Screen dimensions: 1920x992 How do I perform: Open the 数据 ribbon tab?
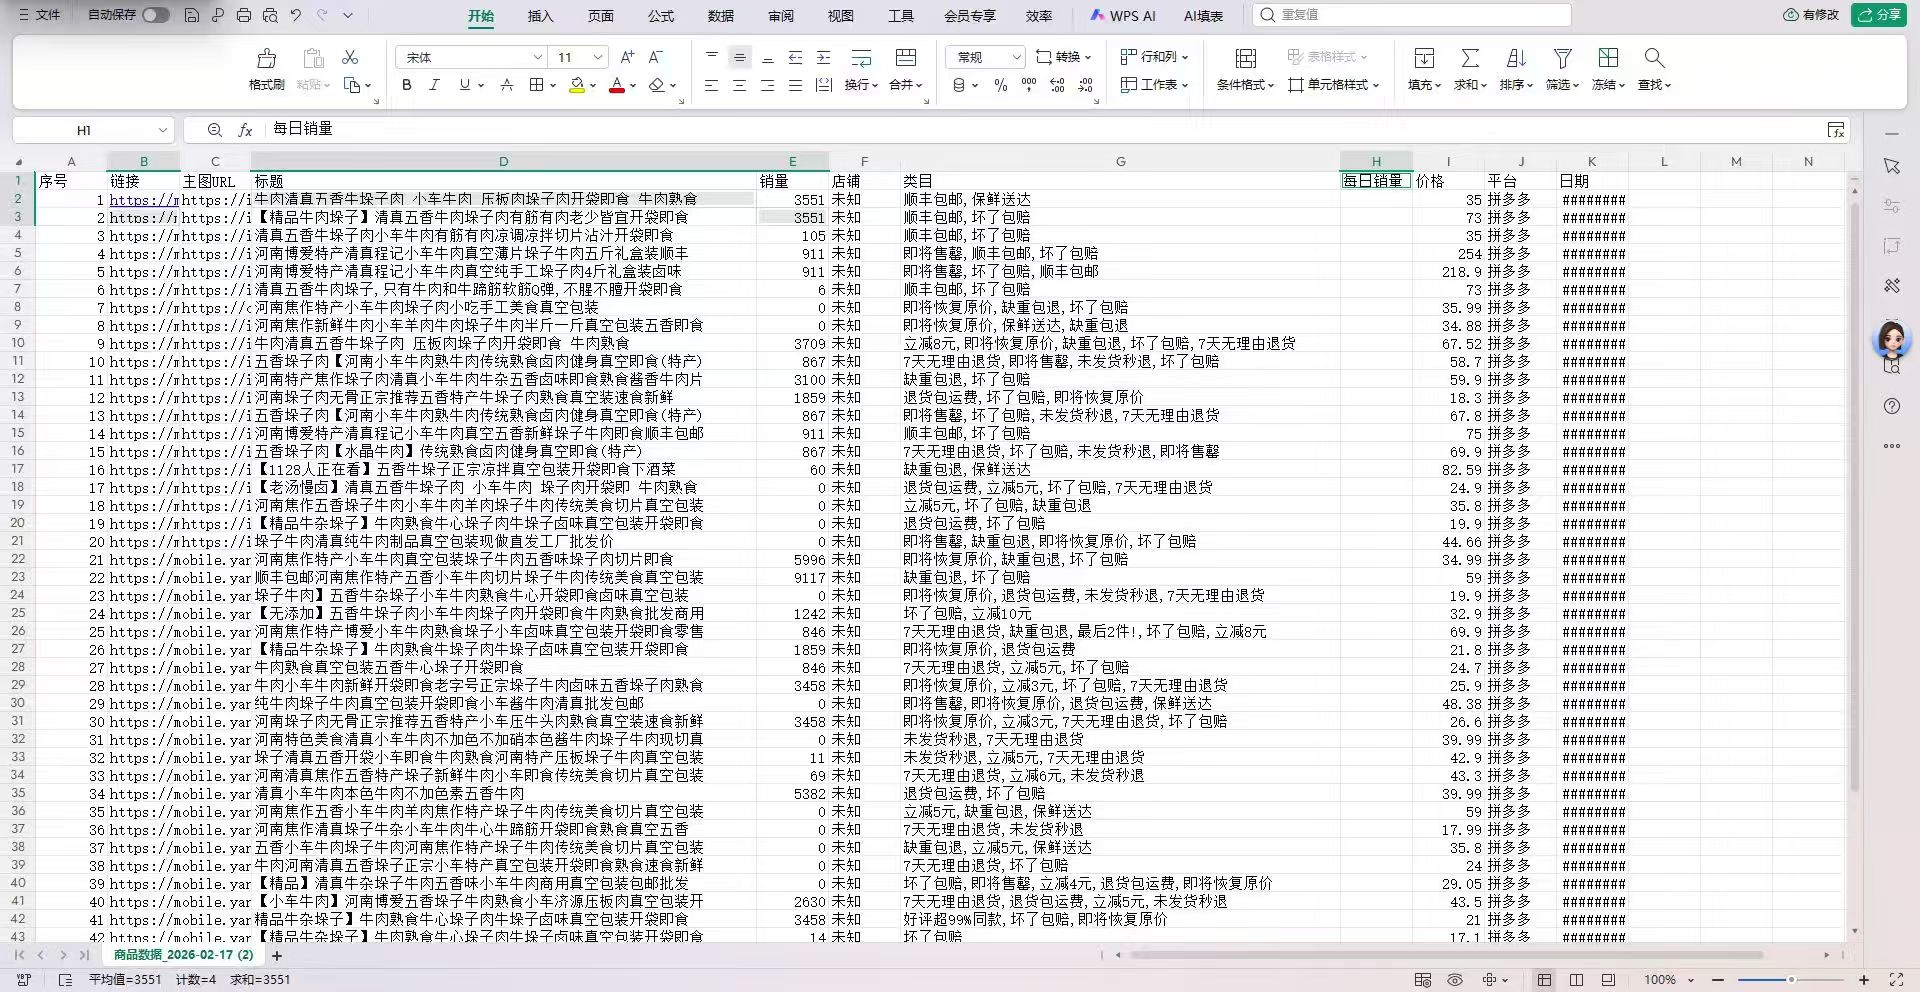pos(720,16)
